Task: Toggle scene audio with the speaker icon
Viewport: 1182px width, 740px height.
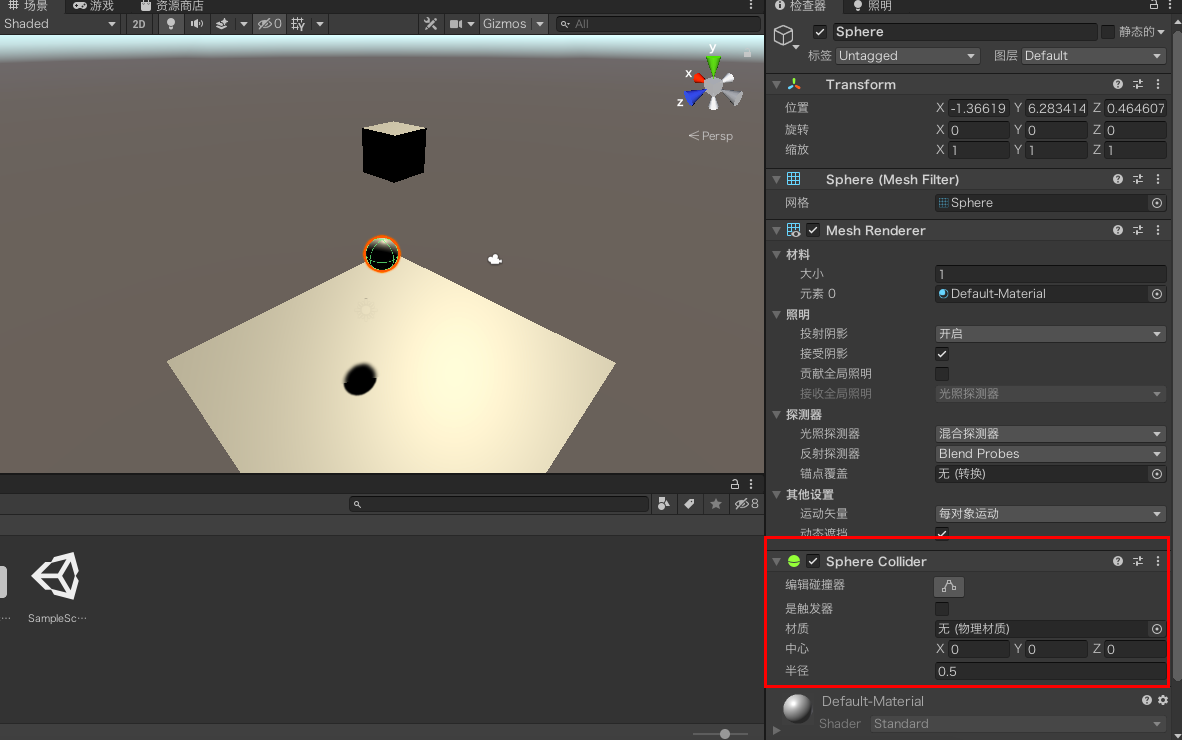Action: click(196, 24)
